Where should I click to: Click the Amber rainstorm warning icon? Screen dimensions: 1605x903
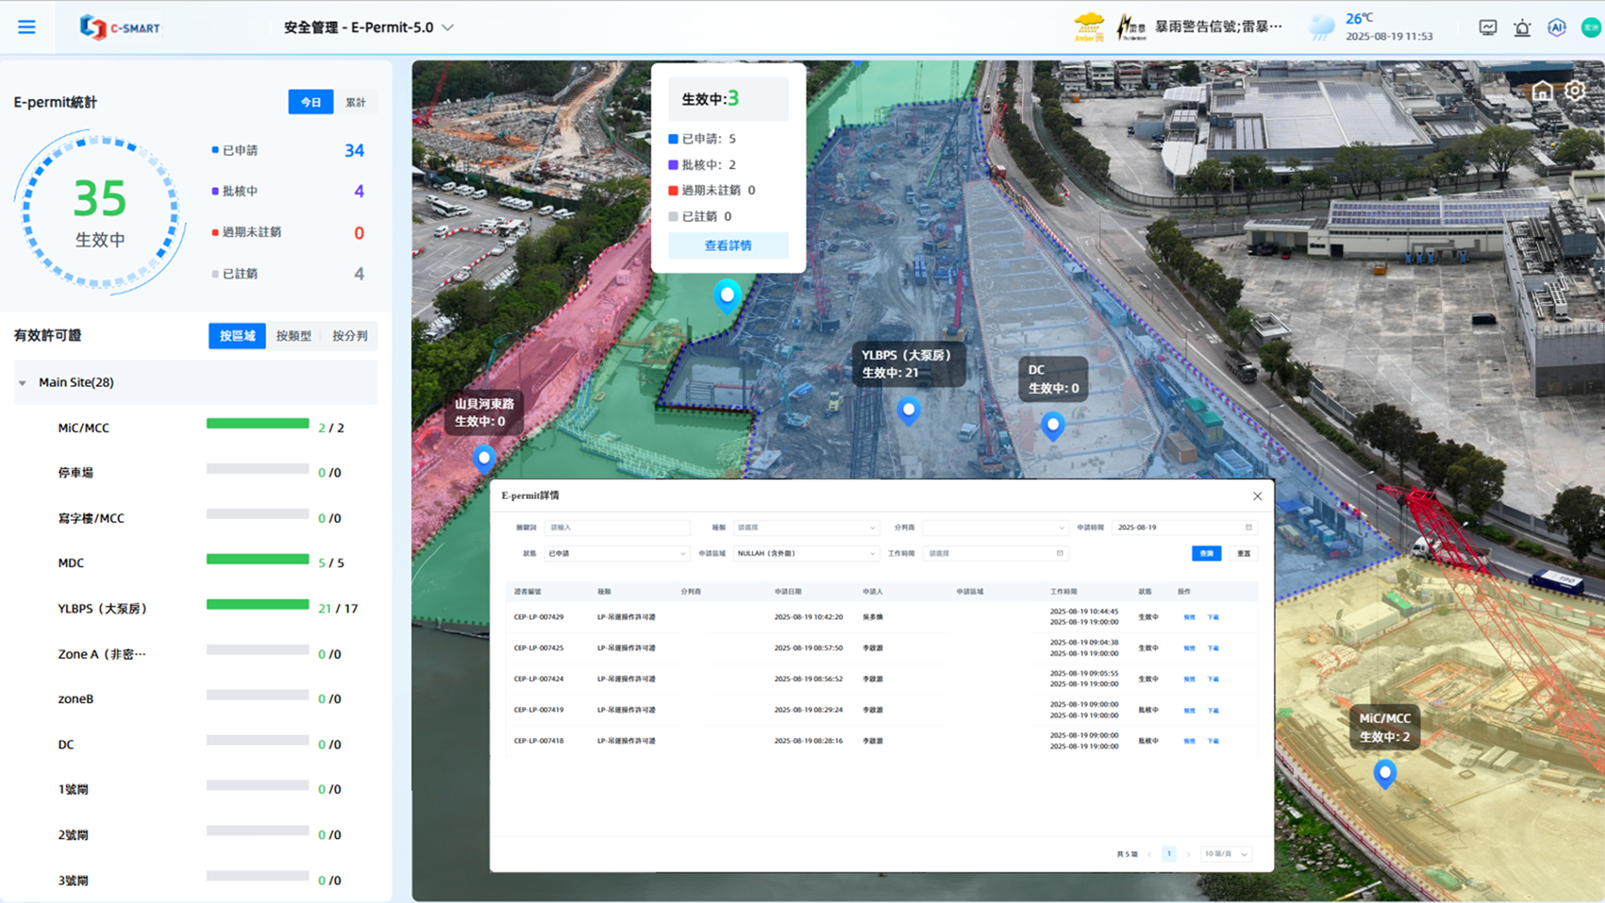[x=1089, y=27]
